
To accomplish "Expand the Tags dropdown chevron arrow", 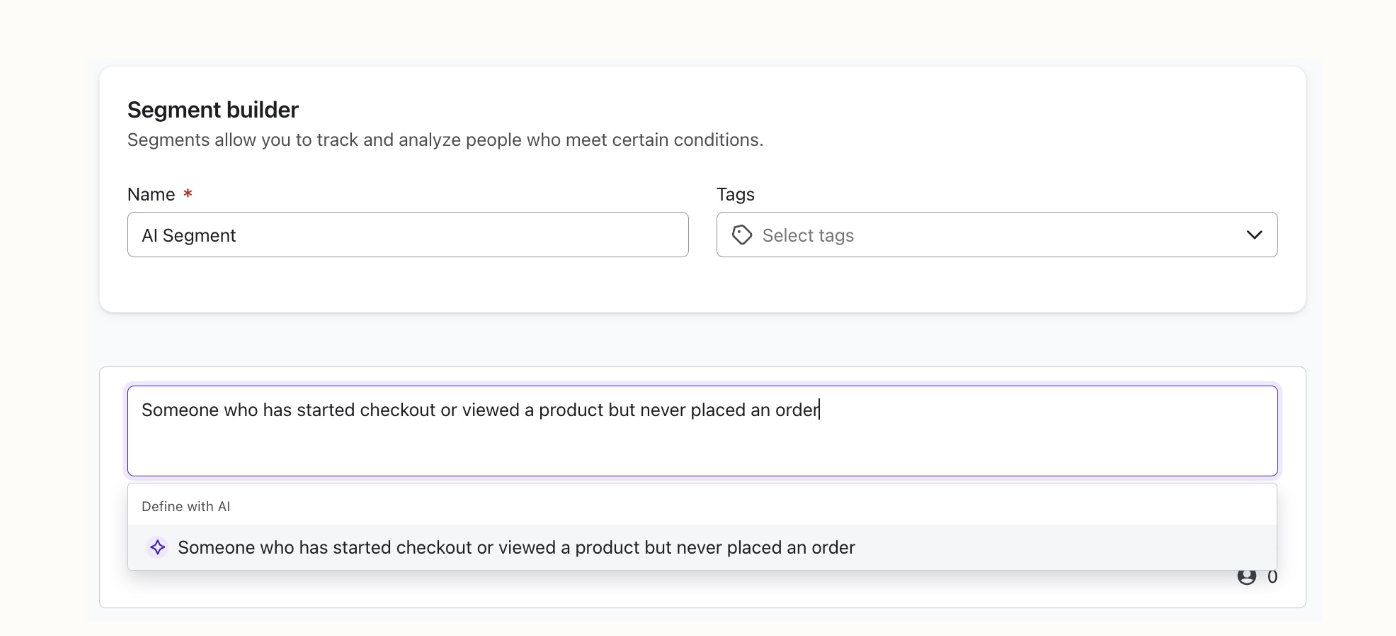I will coord(1254,235).
